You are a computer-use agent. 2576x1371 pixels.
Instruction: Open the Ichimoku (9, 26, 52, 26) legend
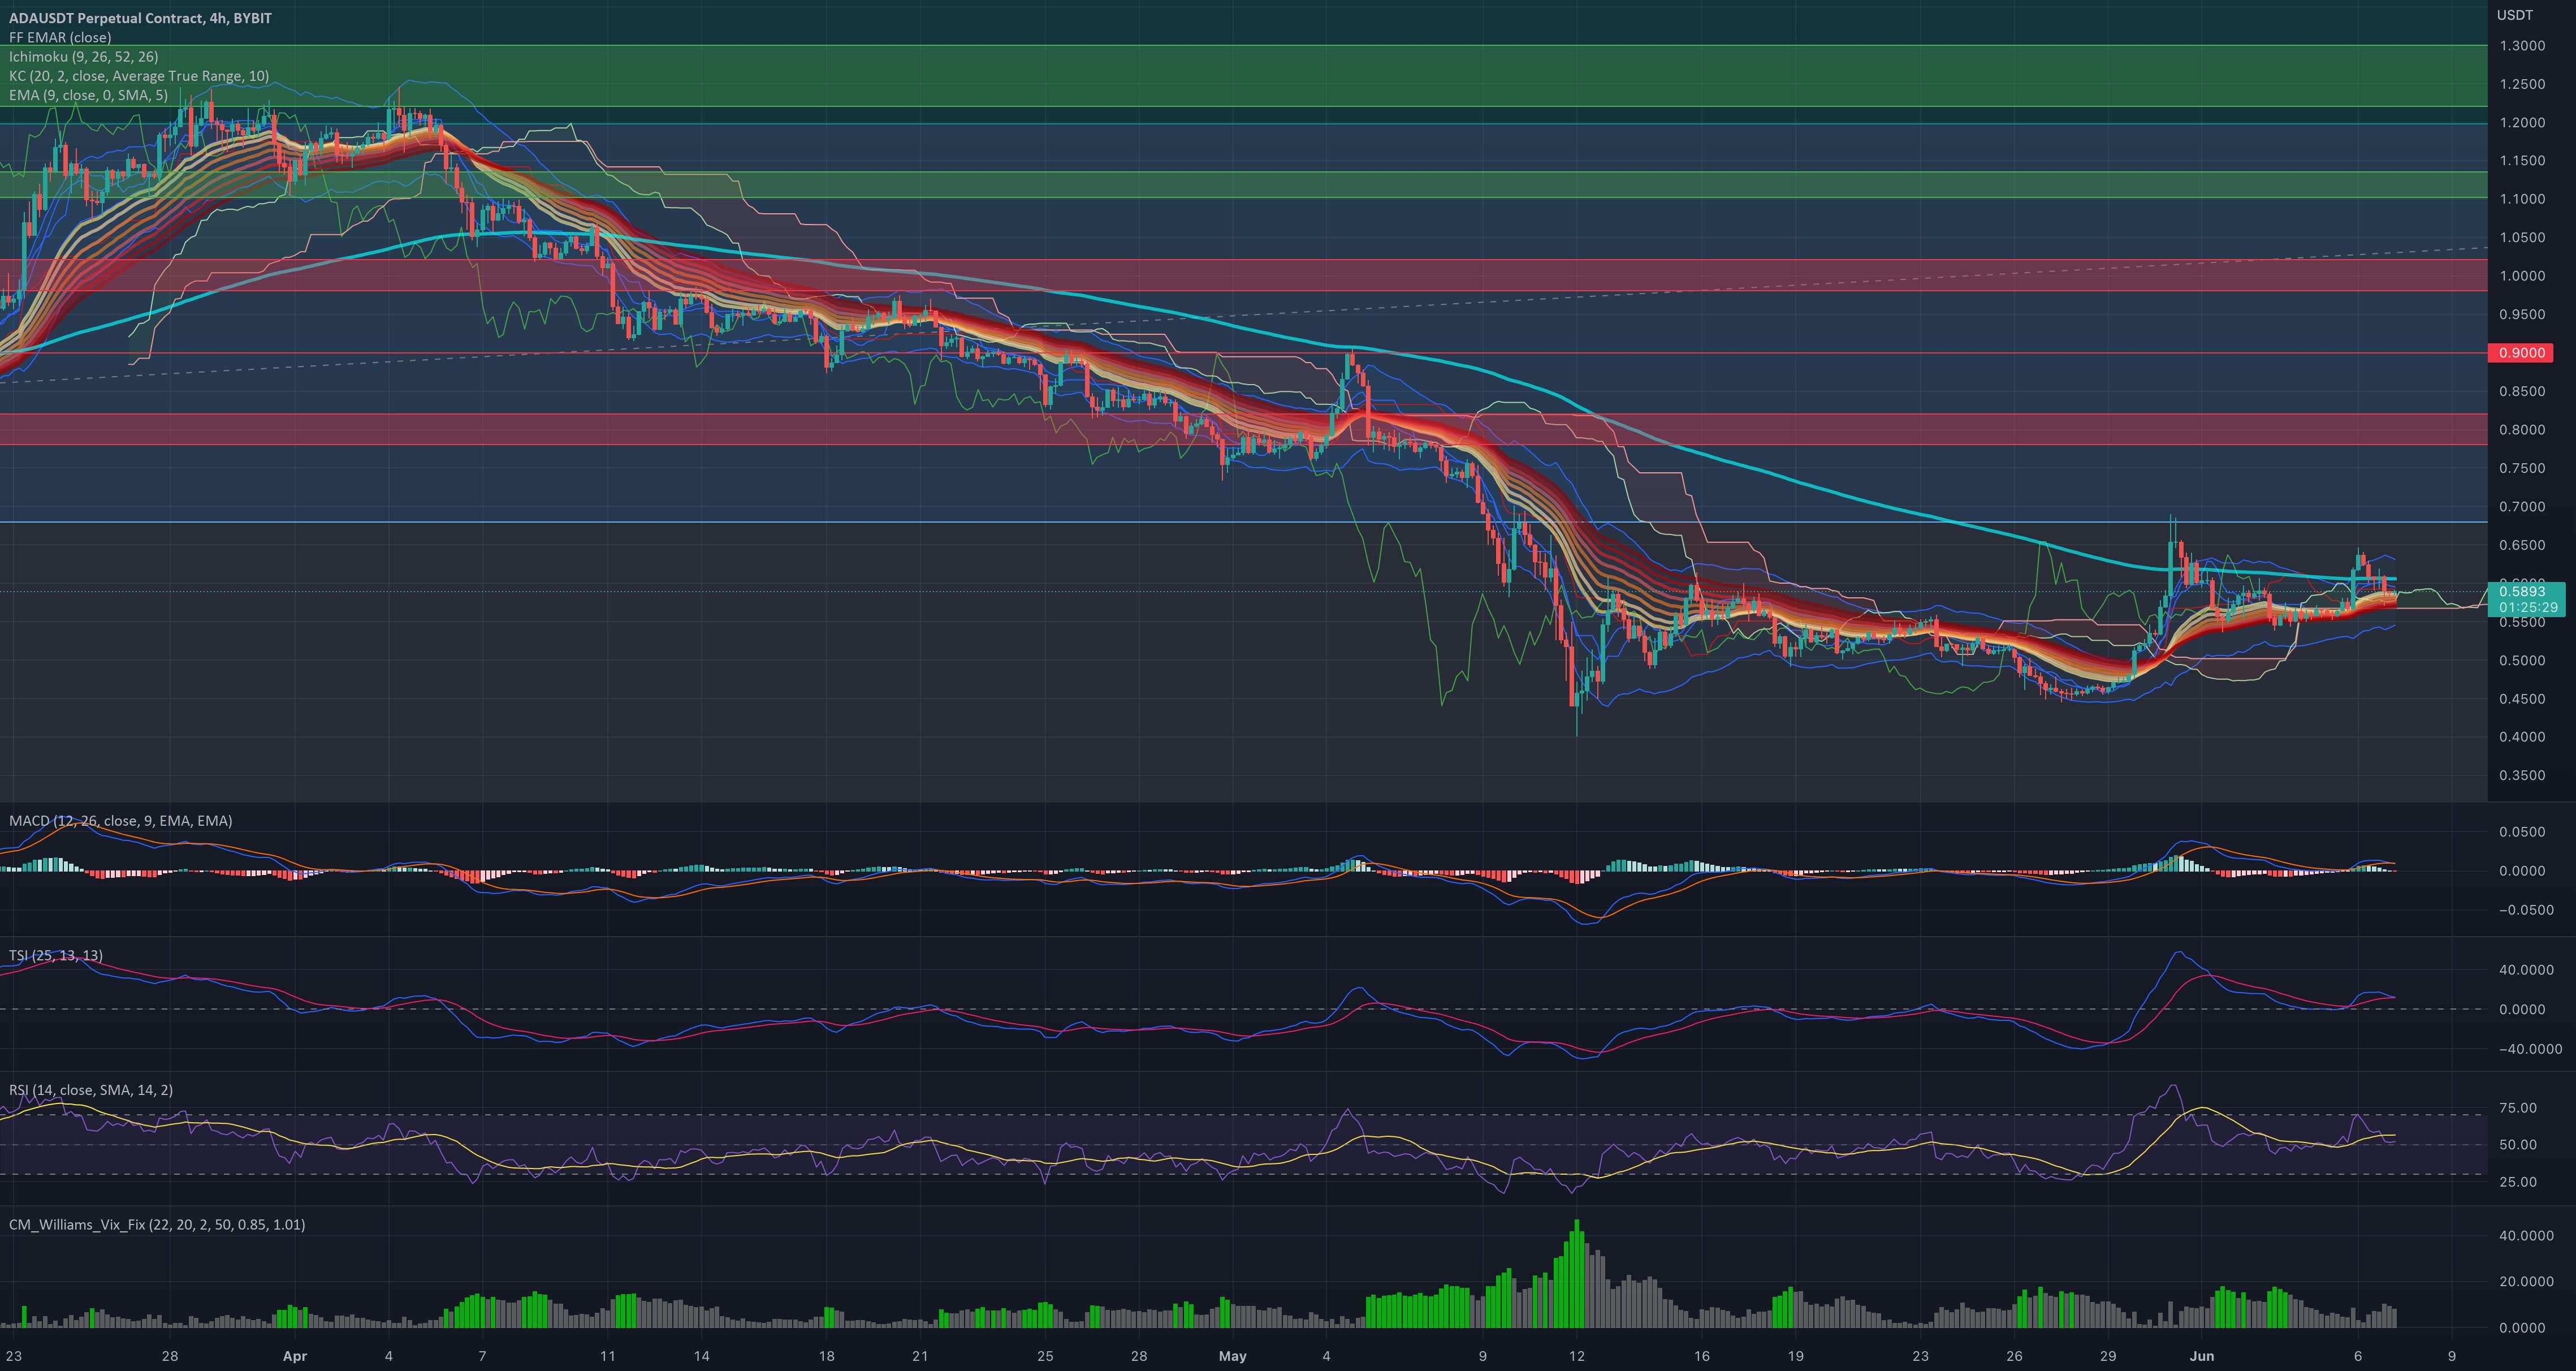(x=84, y=57)
